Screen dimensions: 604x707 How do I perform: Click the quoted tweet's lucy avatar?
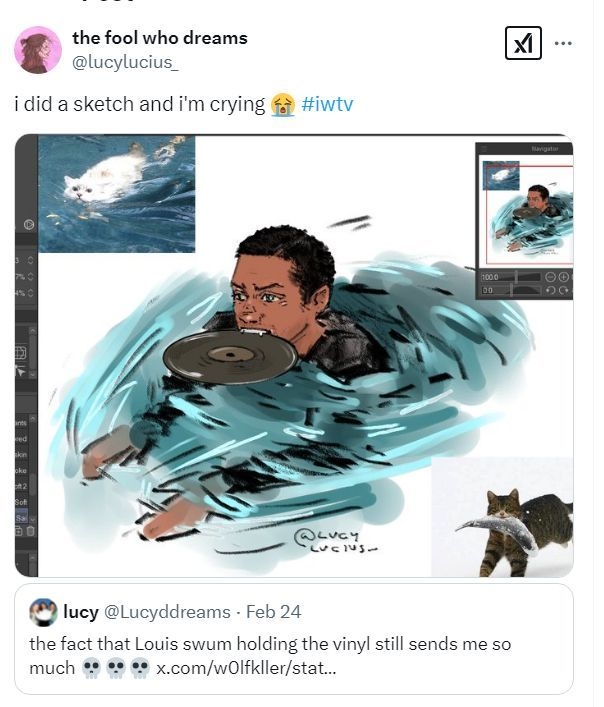pyautogui.click(x=43, y=612)
